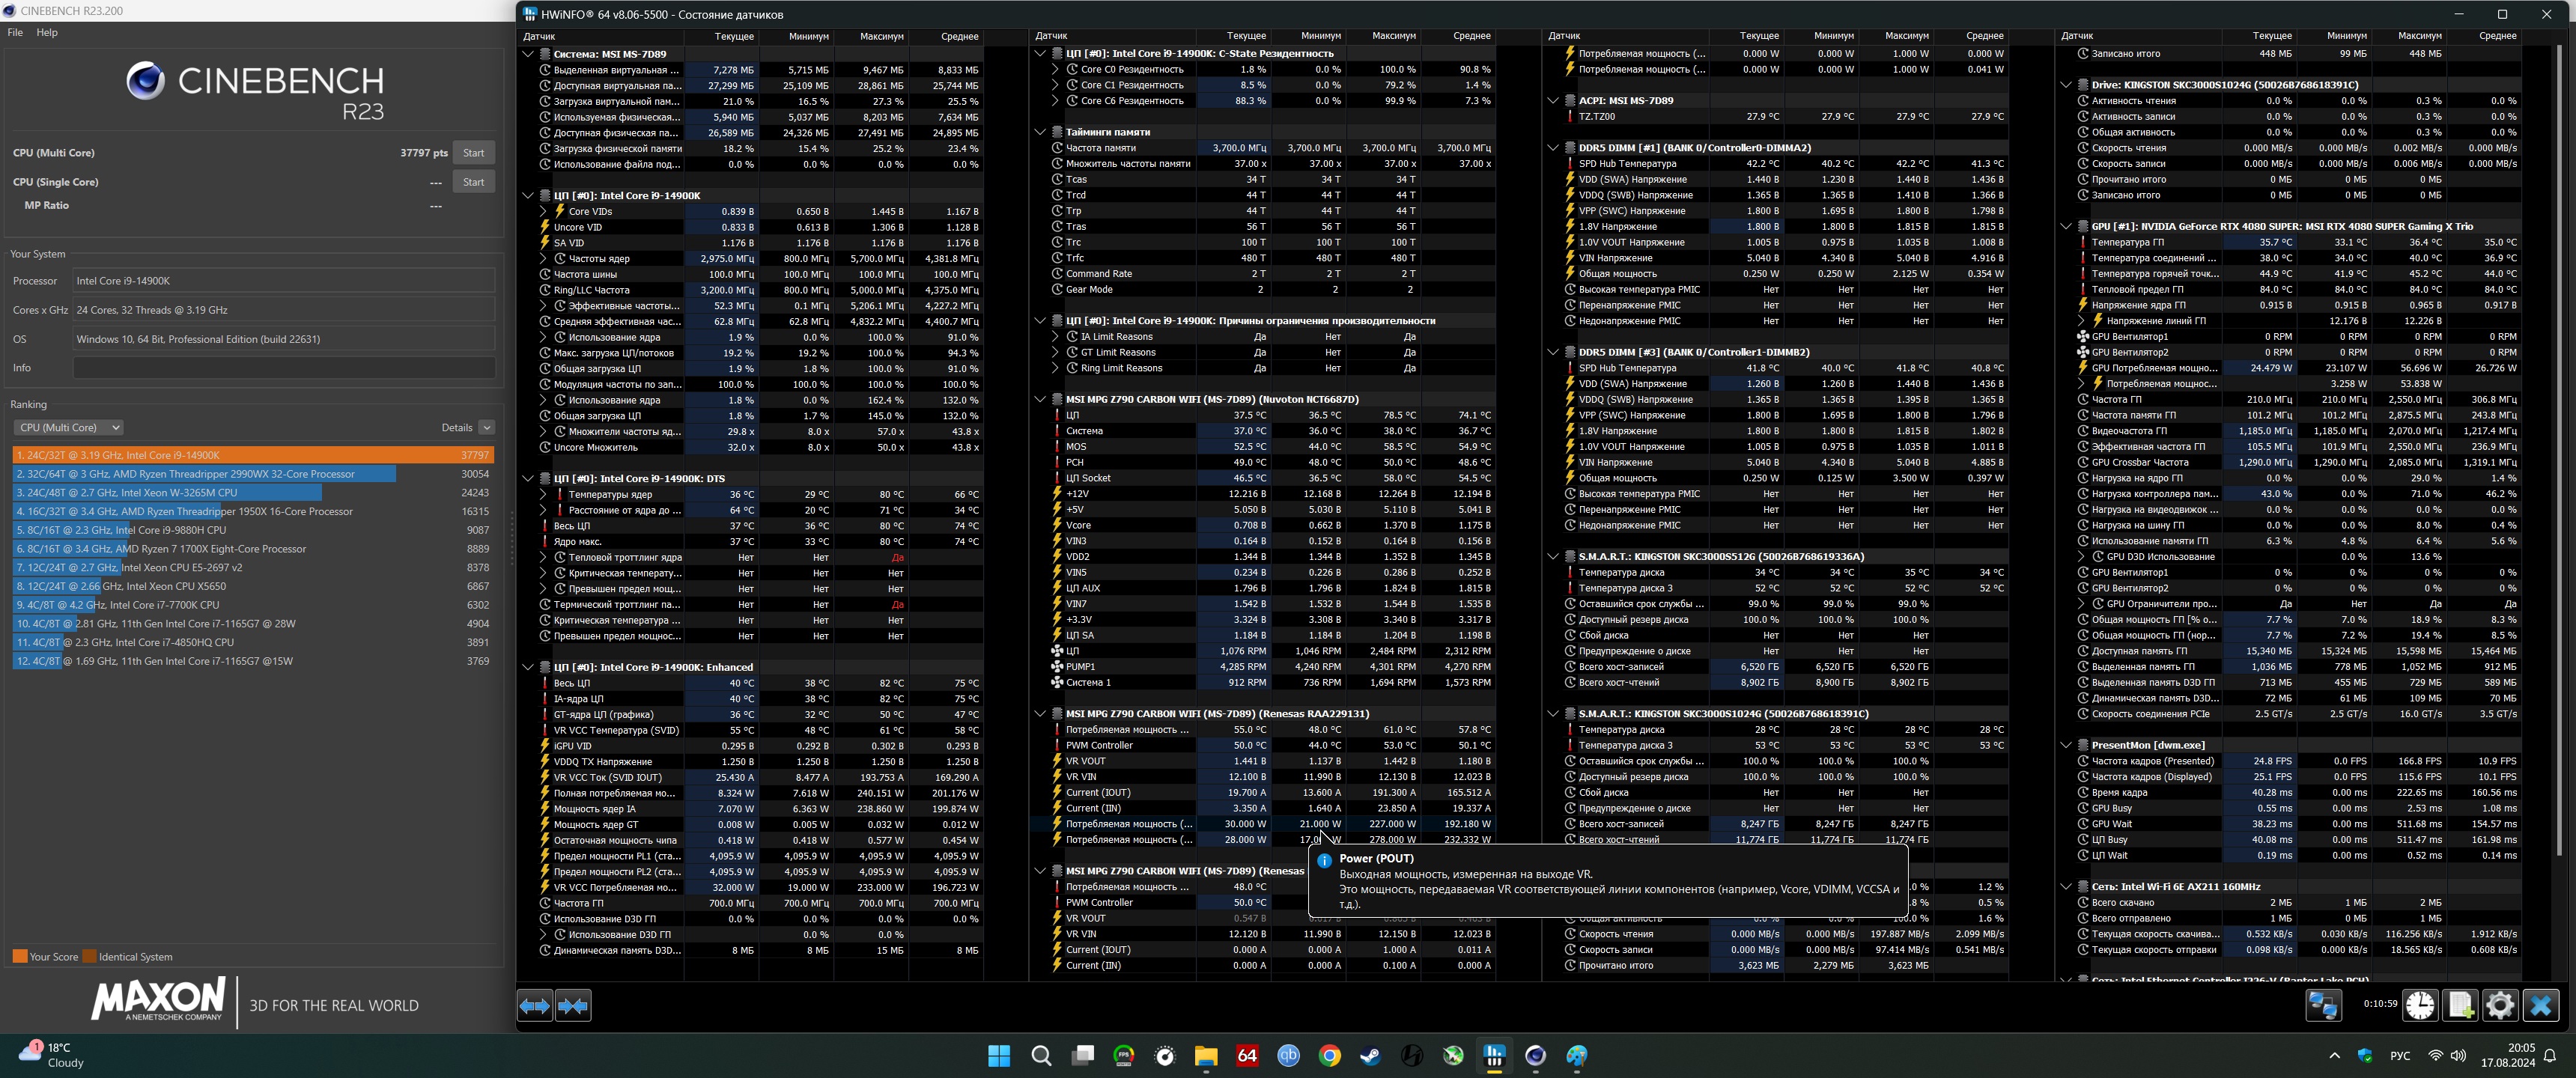Open HWiNFO sensor settings gear
The width and height of the screenshot is (2576, 1078).
click(x=2500, y=1005)
